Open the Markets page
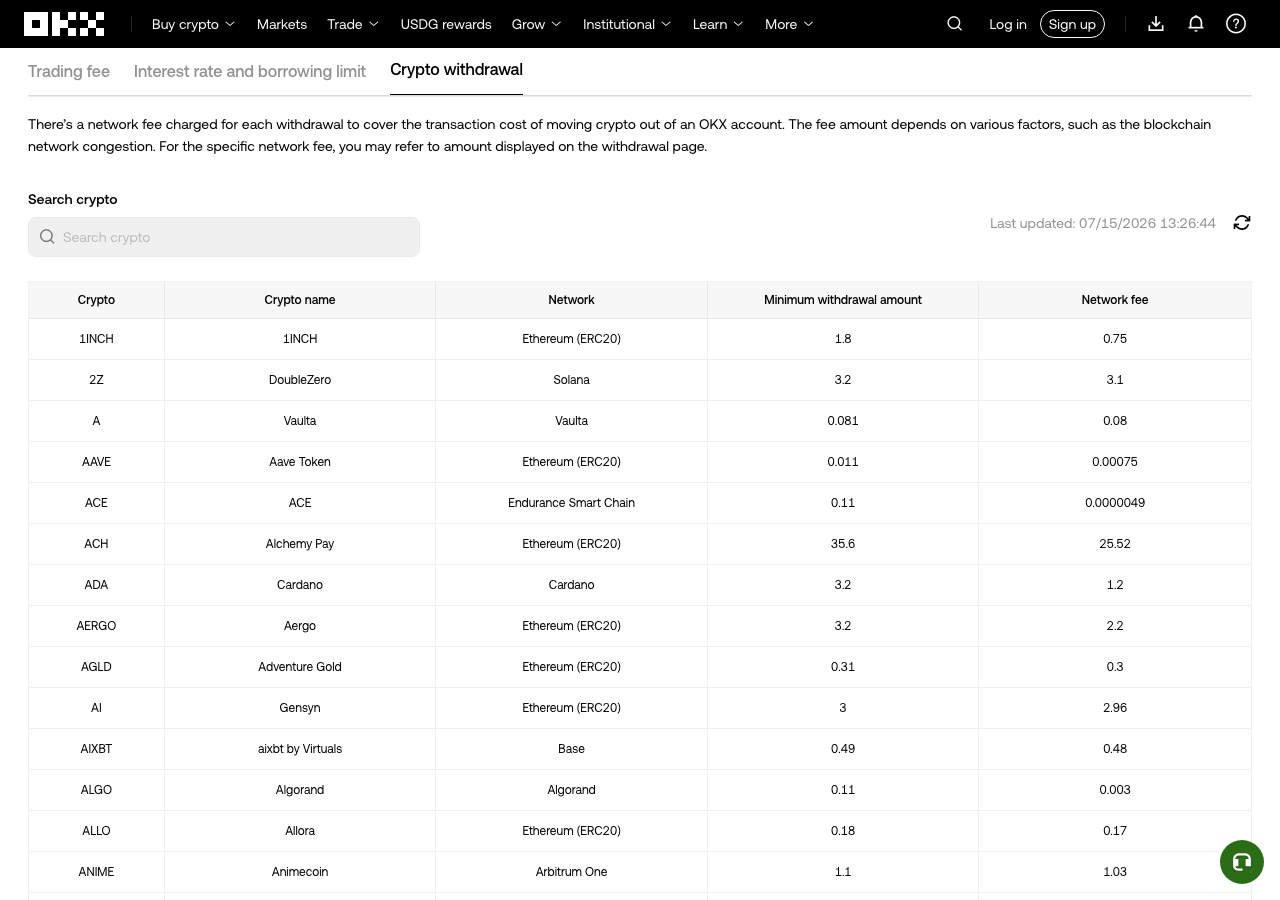Viewport: 1280px width, 900px height. (x=282, y=24)
